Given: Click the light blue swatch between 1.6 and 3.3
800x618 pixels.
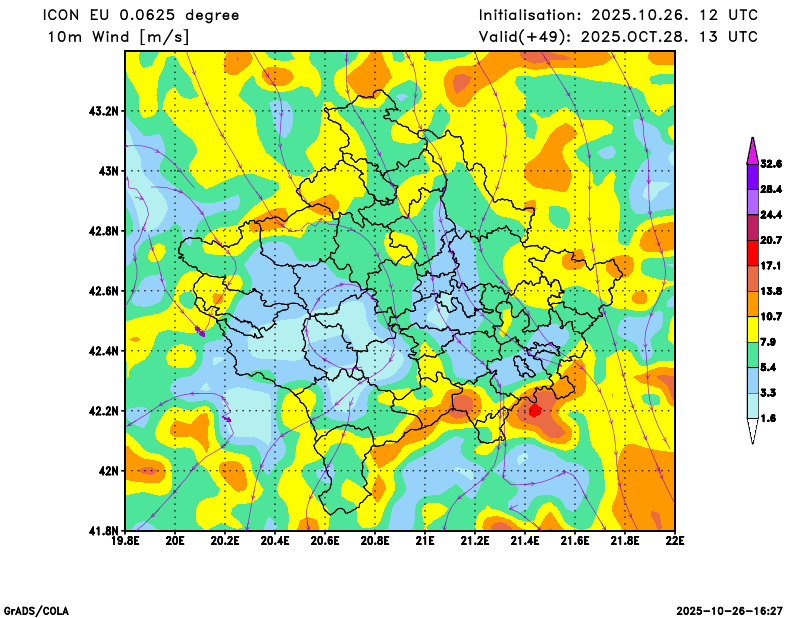Looking at the screenshot, I should [752, 406].
